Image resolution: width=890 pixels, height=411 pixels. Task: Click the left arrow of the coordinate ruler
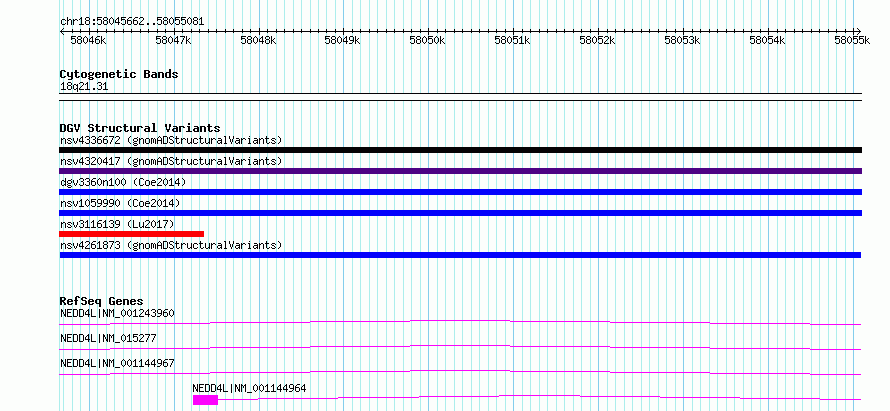62,31
